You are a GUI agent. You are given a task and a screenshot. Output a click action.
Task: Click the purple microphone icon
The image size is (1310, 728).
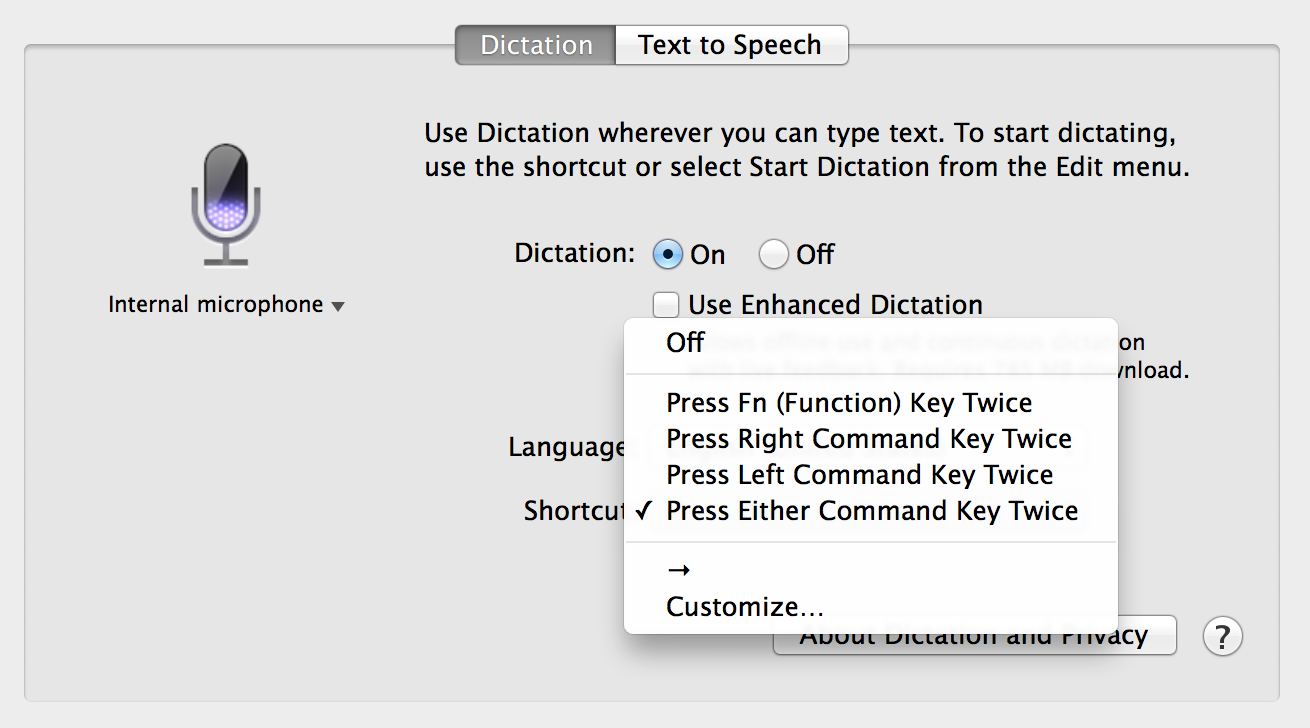coord(226,204)
